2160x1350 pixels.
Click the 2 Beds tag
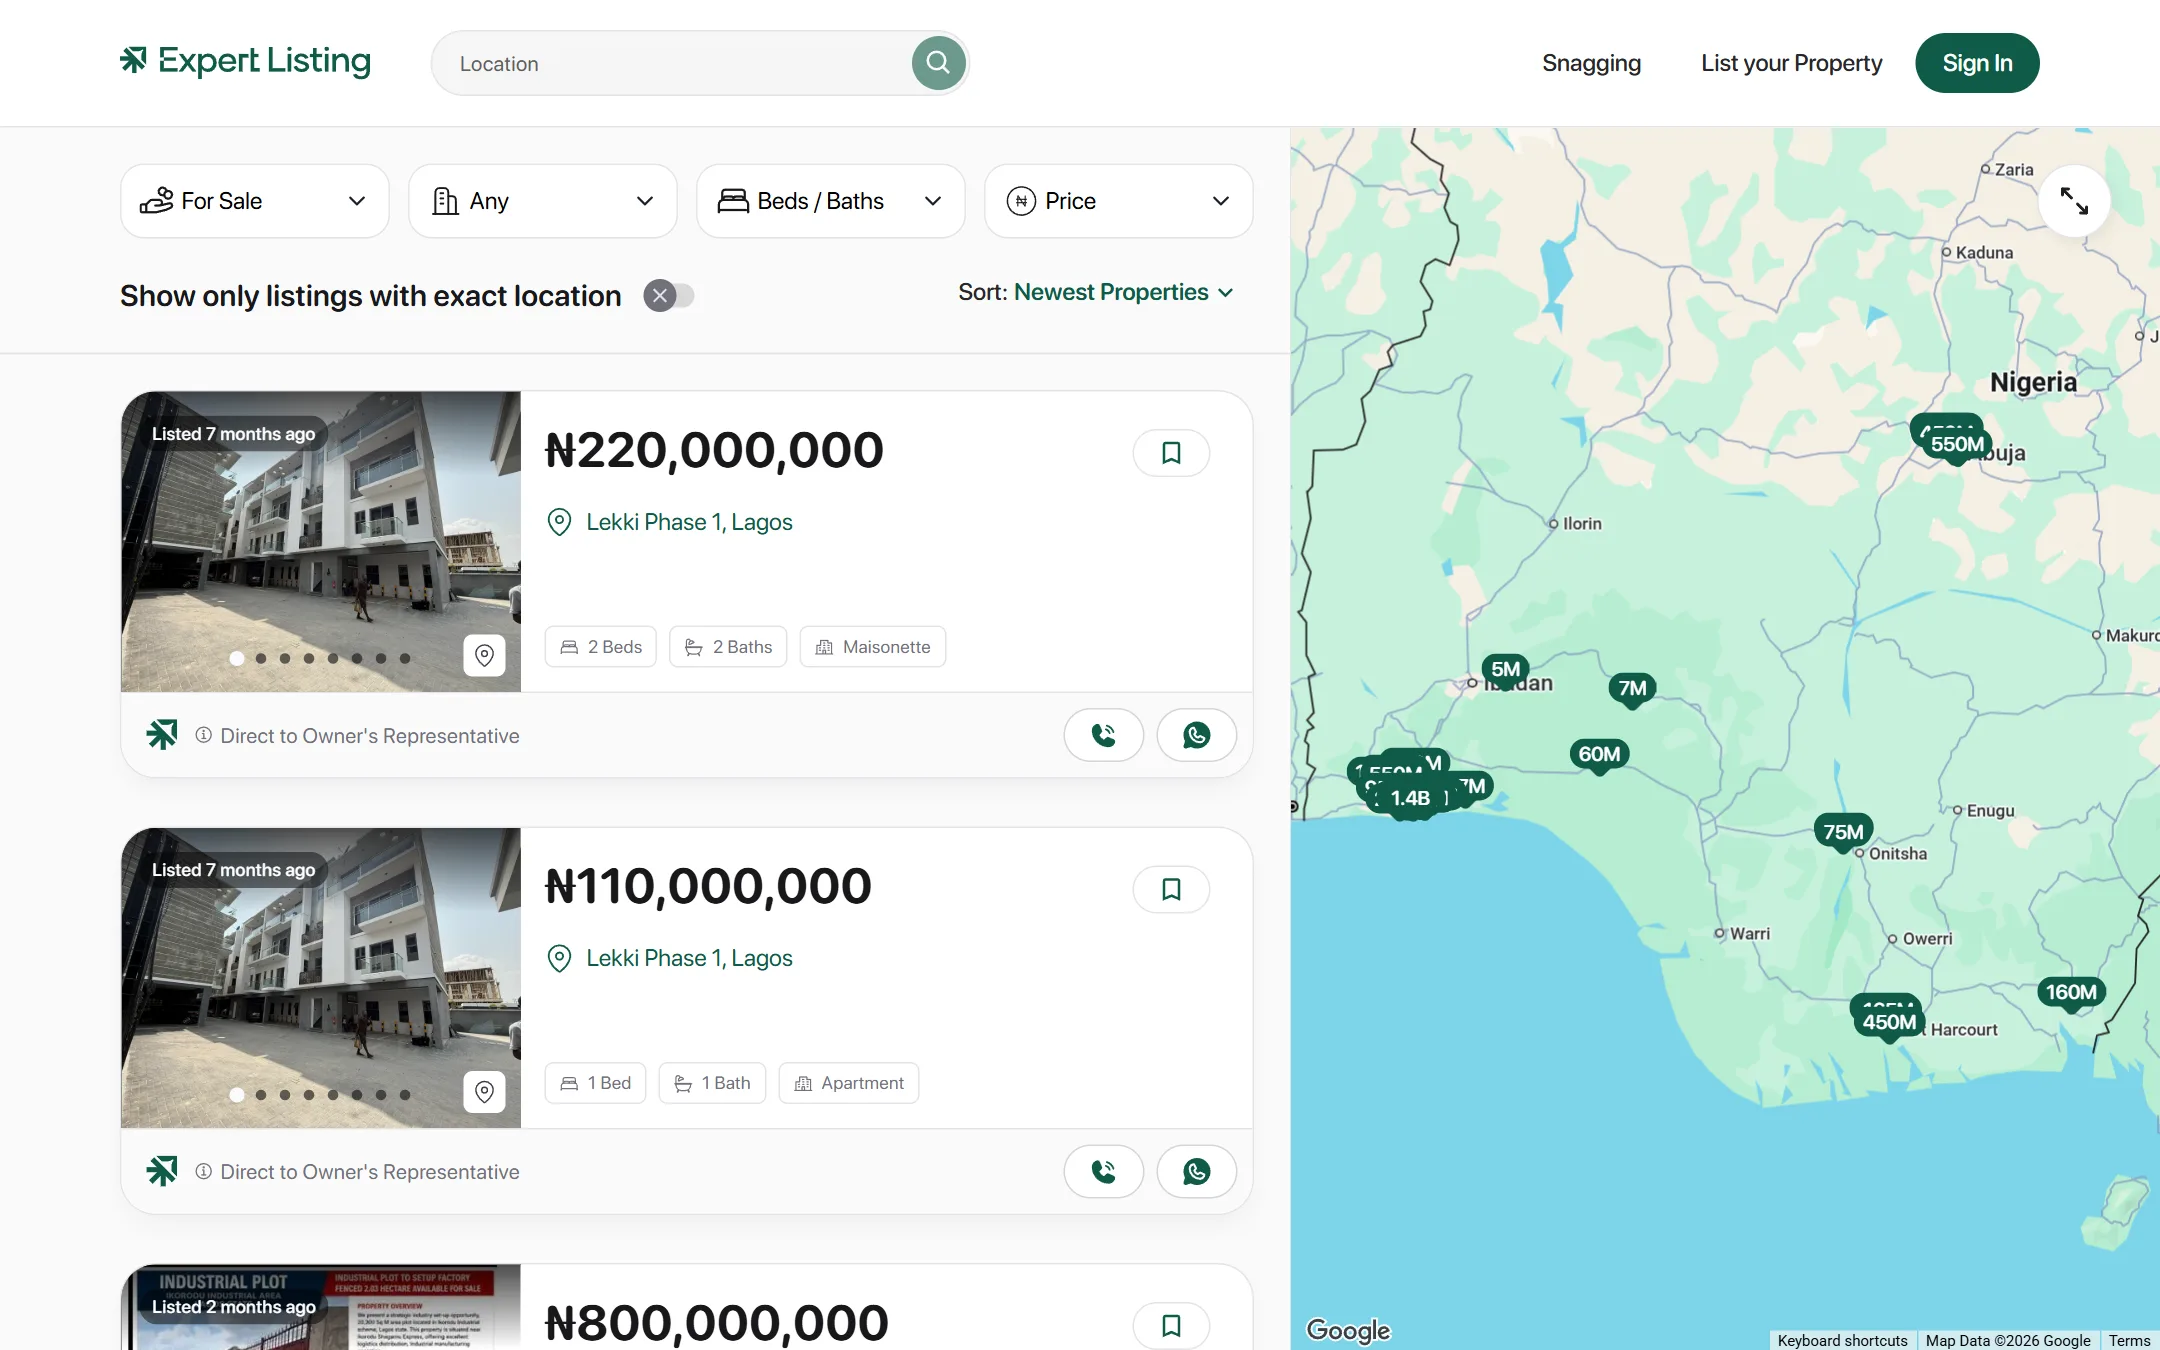pos(601,647)
